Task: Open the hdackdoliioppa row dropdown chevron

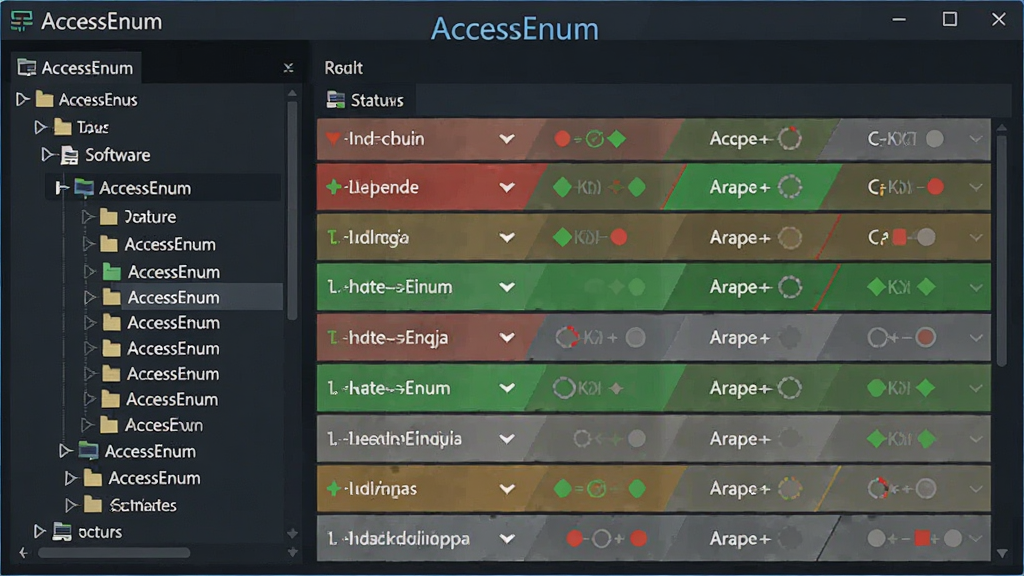Action: tap(507, 539)
